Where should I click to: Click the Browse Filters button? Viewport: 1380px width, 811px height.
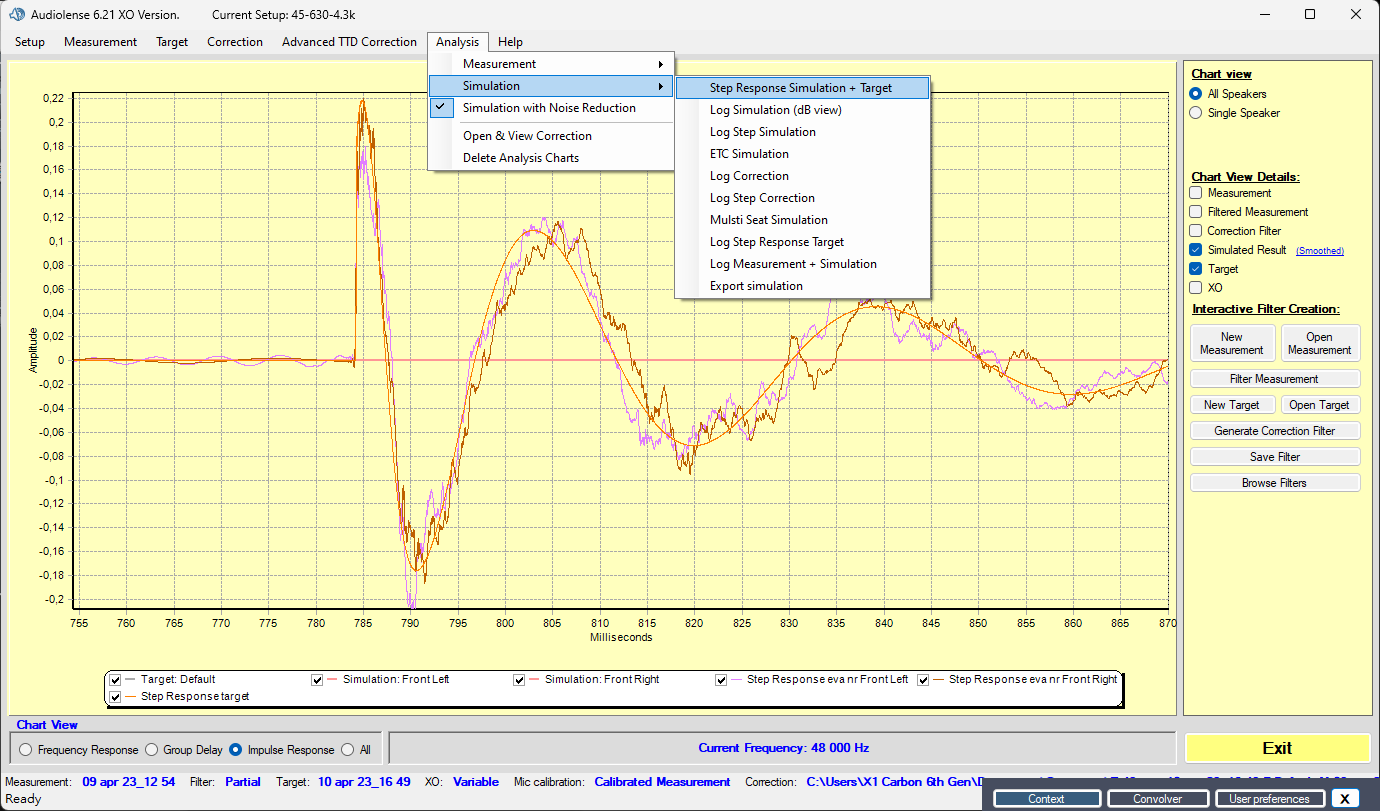1275,483
